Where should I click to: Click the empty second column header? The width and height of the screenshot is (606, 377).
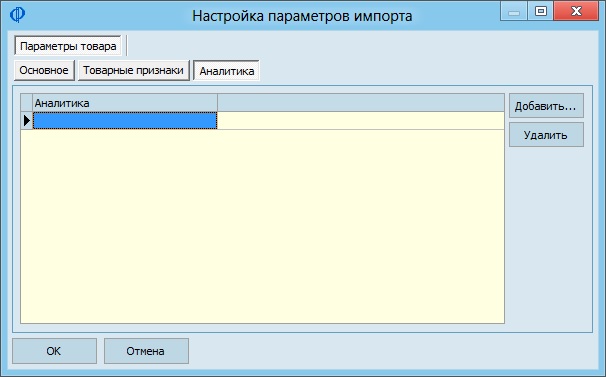pos(361,103)
